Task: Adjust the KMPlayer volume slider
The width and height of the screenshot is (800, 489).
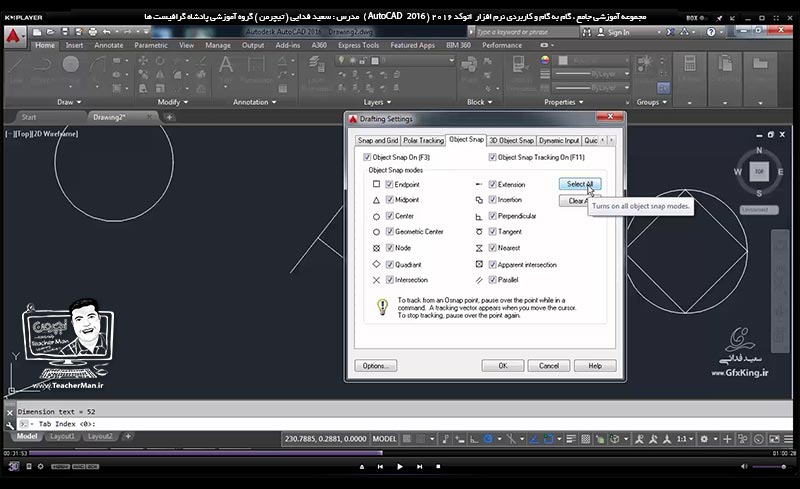Action: (769, 467)
